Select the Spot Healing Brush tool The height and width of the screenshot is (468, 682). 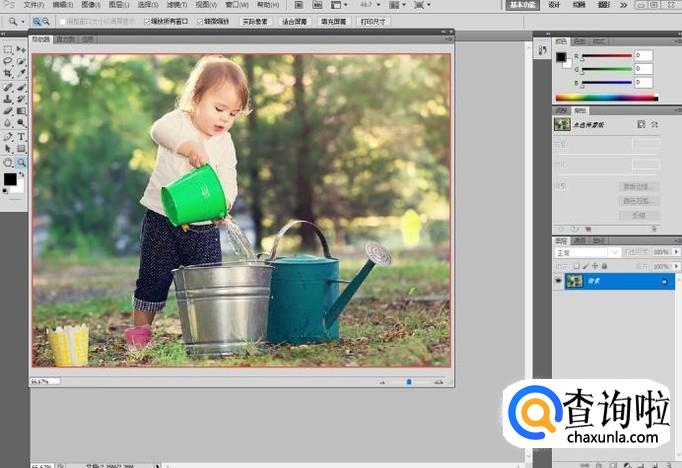pyautogui.click(x=7, y=87)
